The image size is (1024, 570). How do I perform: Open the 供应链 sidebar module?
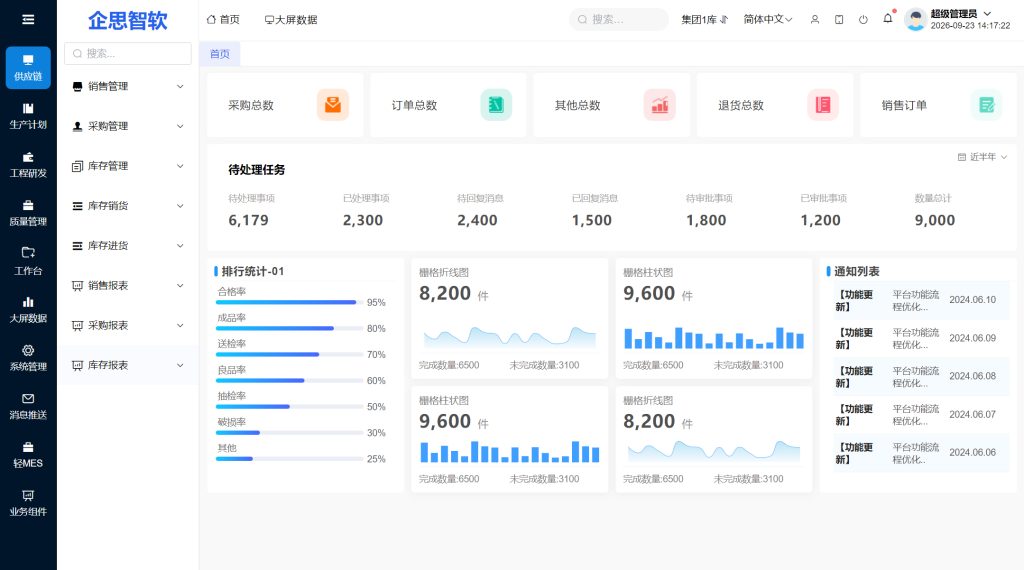pyautogui.click(x=28, y=67)
